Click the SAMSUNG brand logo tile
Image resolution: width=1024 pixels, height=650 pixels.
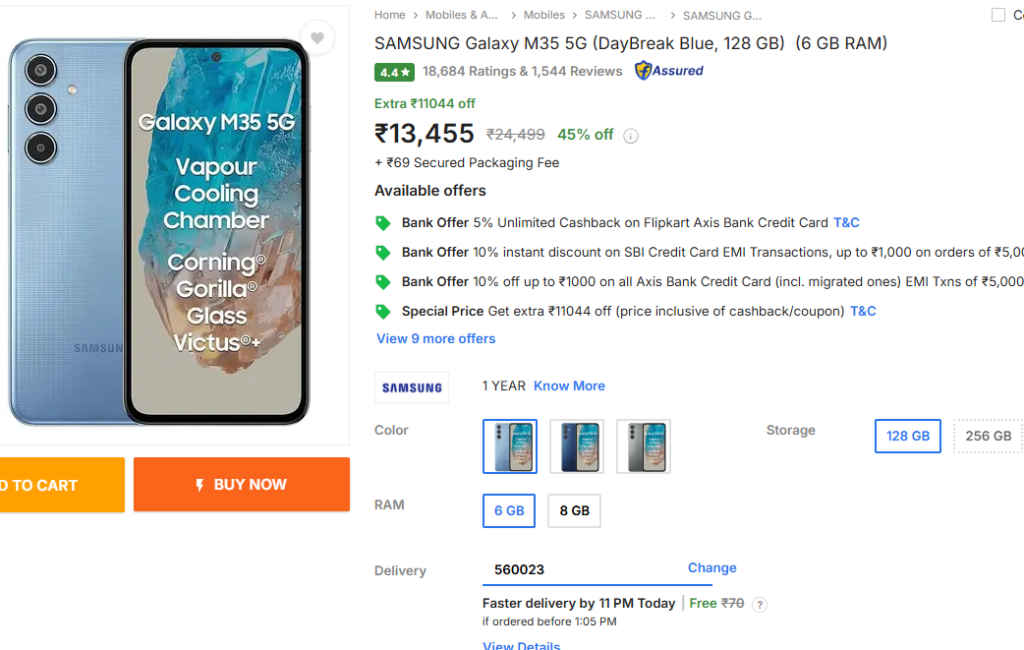(411, 387)
